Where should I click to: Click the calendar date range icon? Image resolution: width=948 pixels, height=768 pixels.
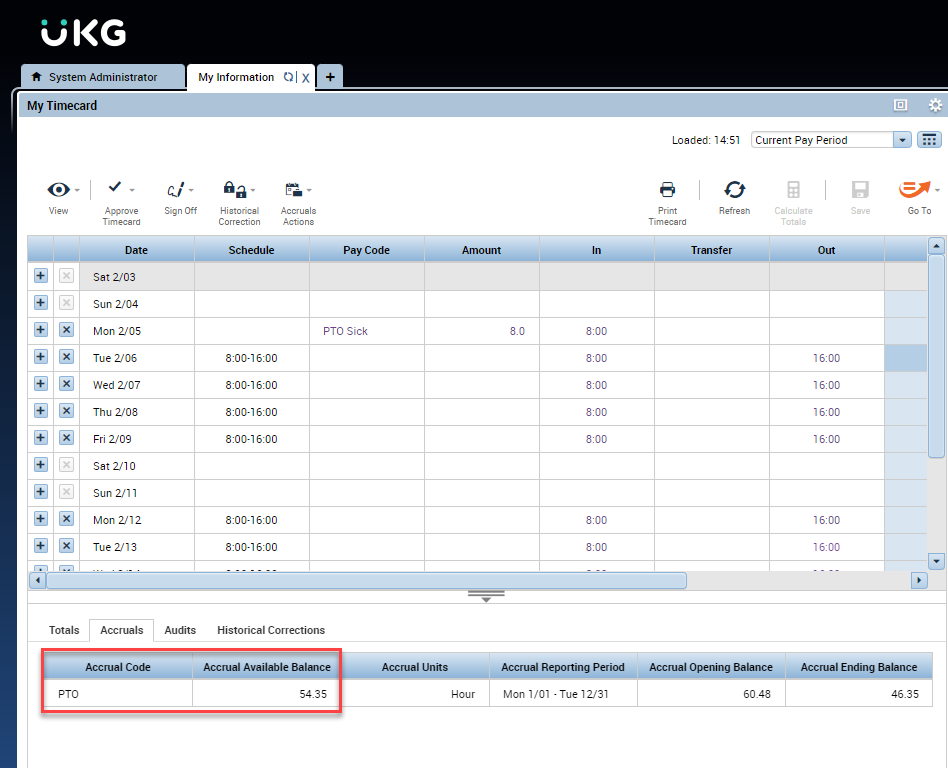929,140
